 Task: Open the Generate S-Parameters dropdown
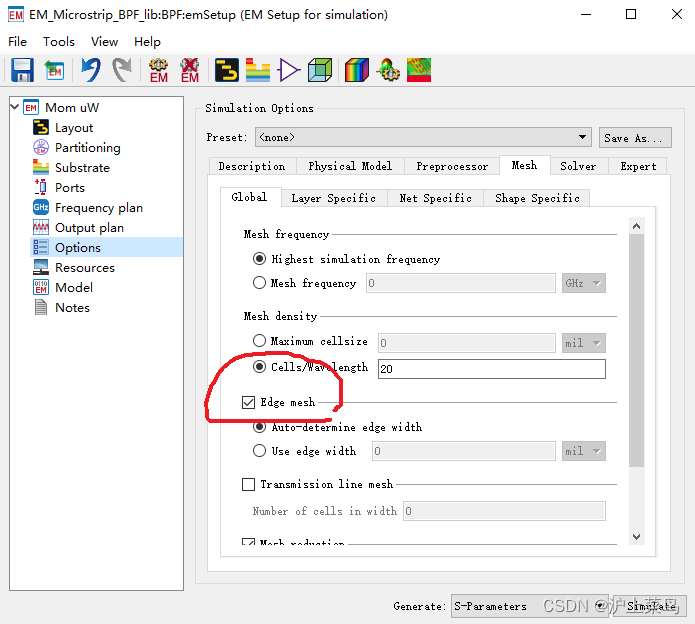point(530,606)
